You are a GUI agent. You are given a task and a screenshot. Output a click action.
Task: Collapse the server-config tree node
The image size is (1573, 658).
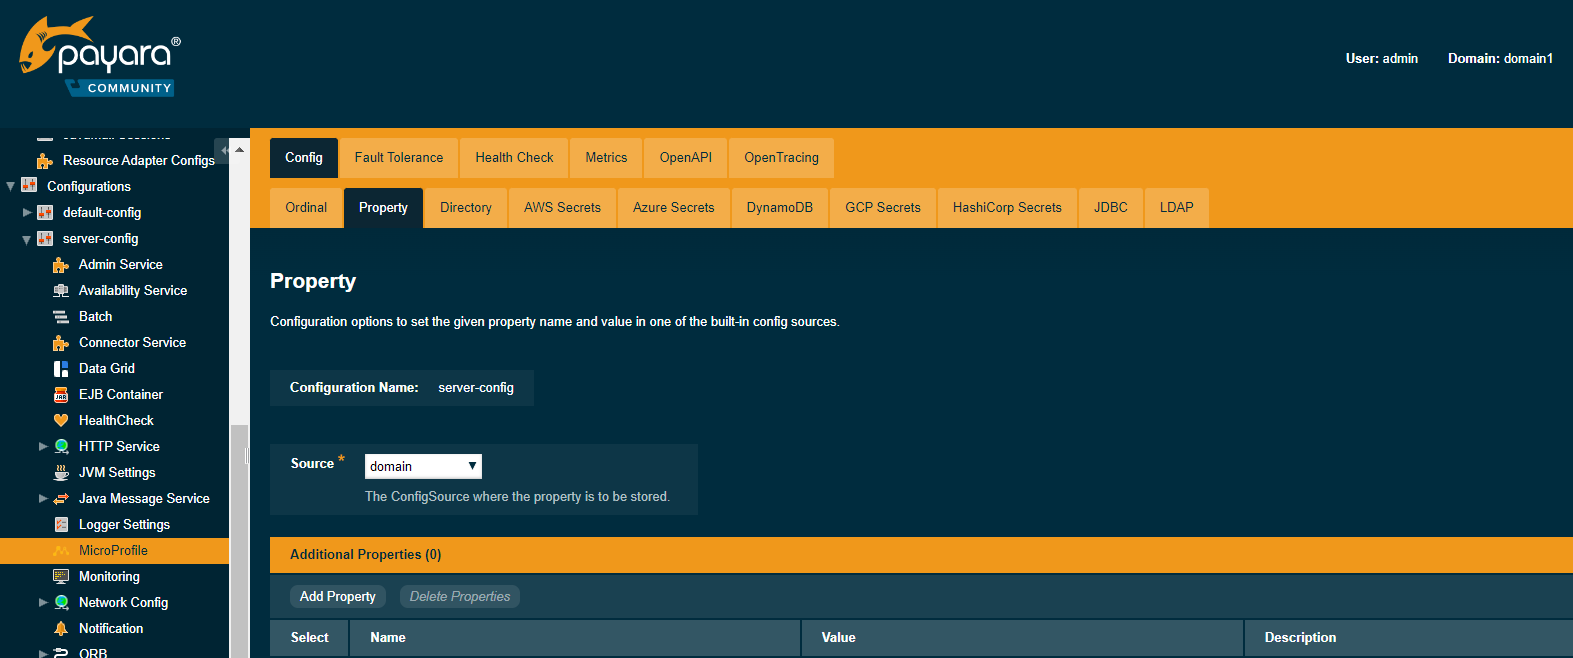[x=27, y=240]
